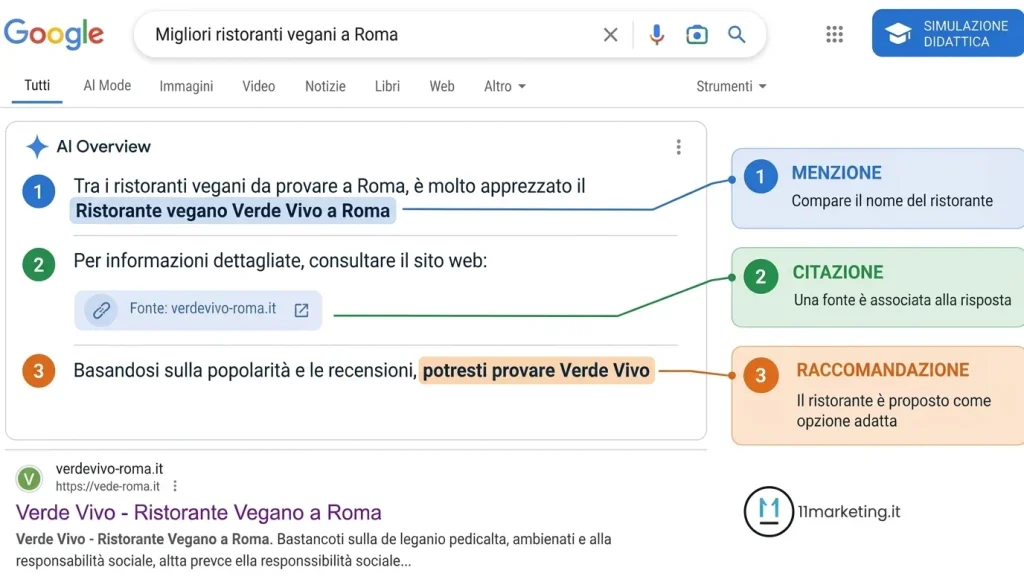Viewport: 1024px width, 582px height.
Task: Click text Il ristorante è proposto come opzione
Action: pyautogui.click(x=893, y=411)
